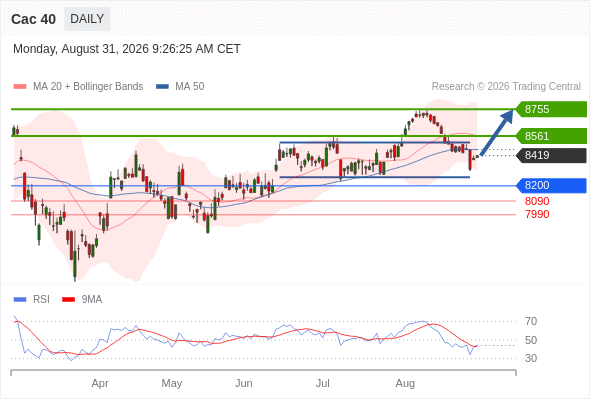The image size is (590, 400).
Task: Click the 8561 green resistance label
Action: pyautogui.click(x=551, y=136)
